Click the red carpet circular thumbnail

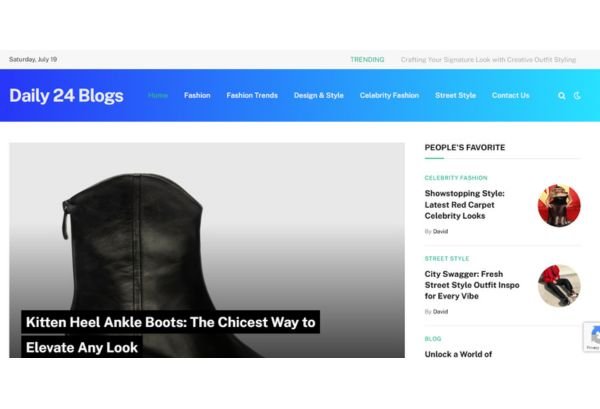click(x=559, y=205)
